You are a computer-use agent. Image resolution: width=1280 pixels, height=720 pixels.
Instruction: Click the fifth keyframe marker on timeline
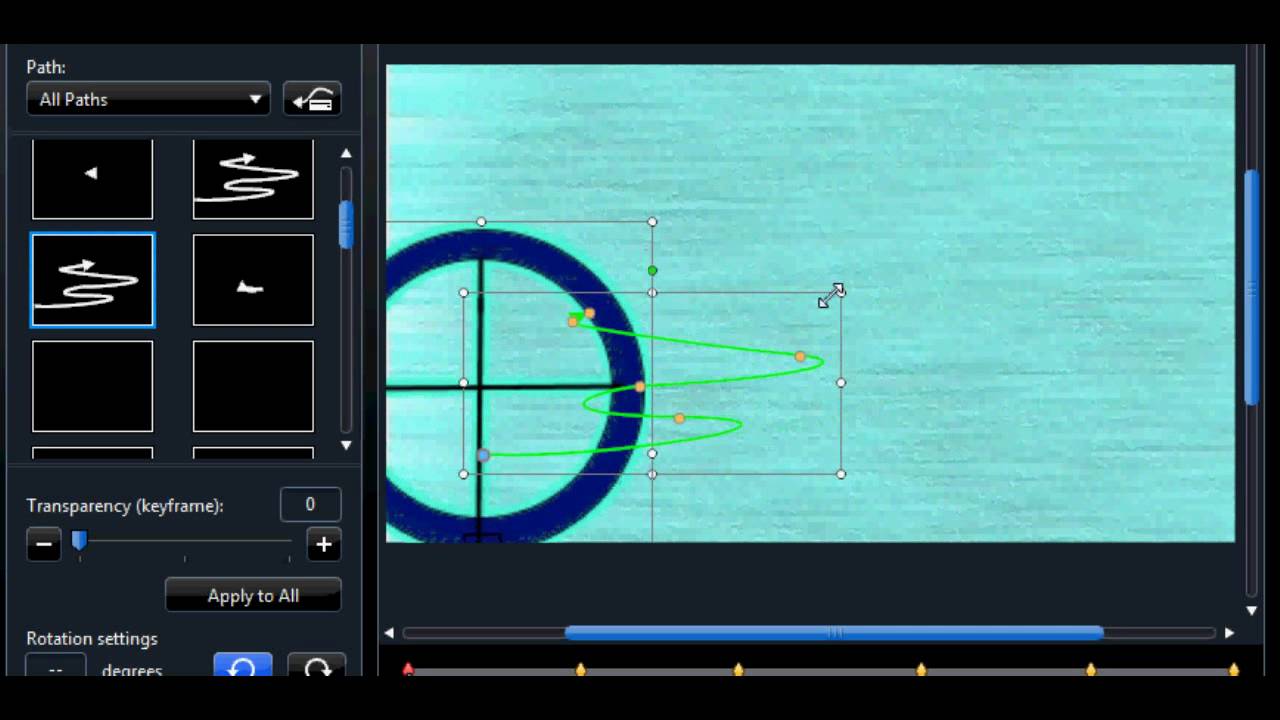click(1091, 669)
